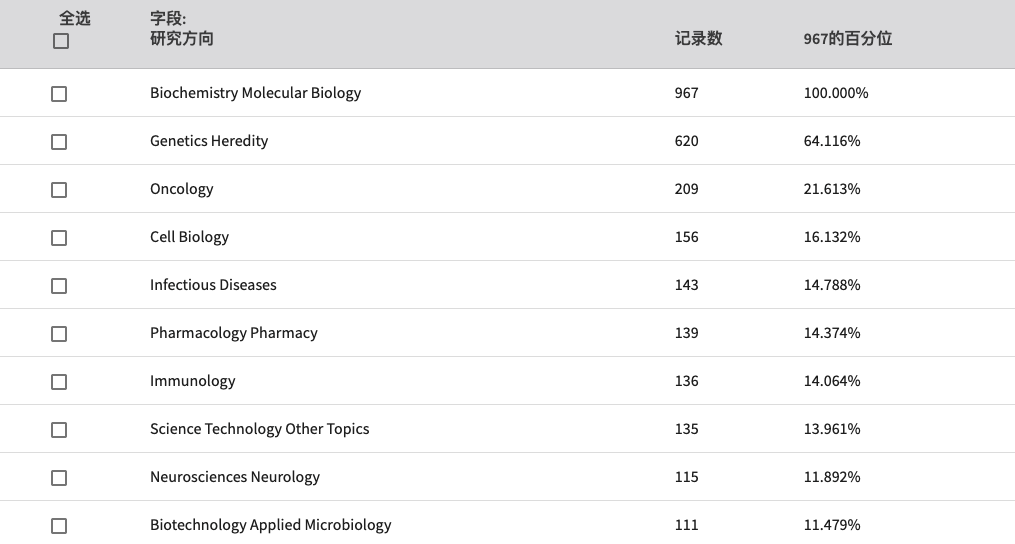This screenshot has width=1015, height=544.
Task: Check the Biochemistry Molecular Biology row
Action: 59,94
